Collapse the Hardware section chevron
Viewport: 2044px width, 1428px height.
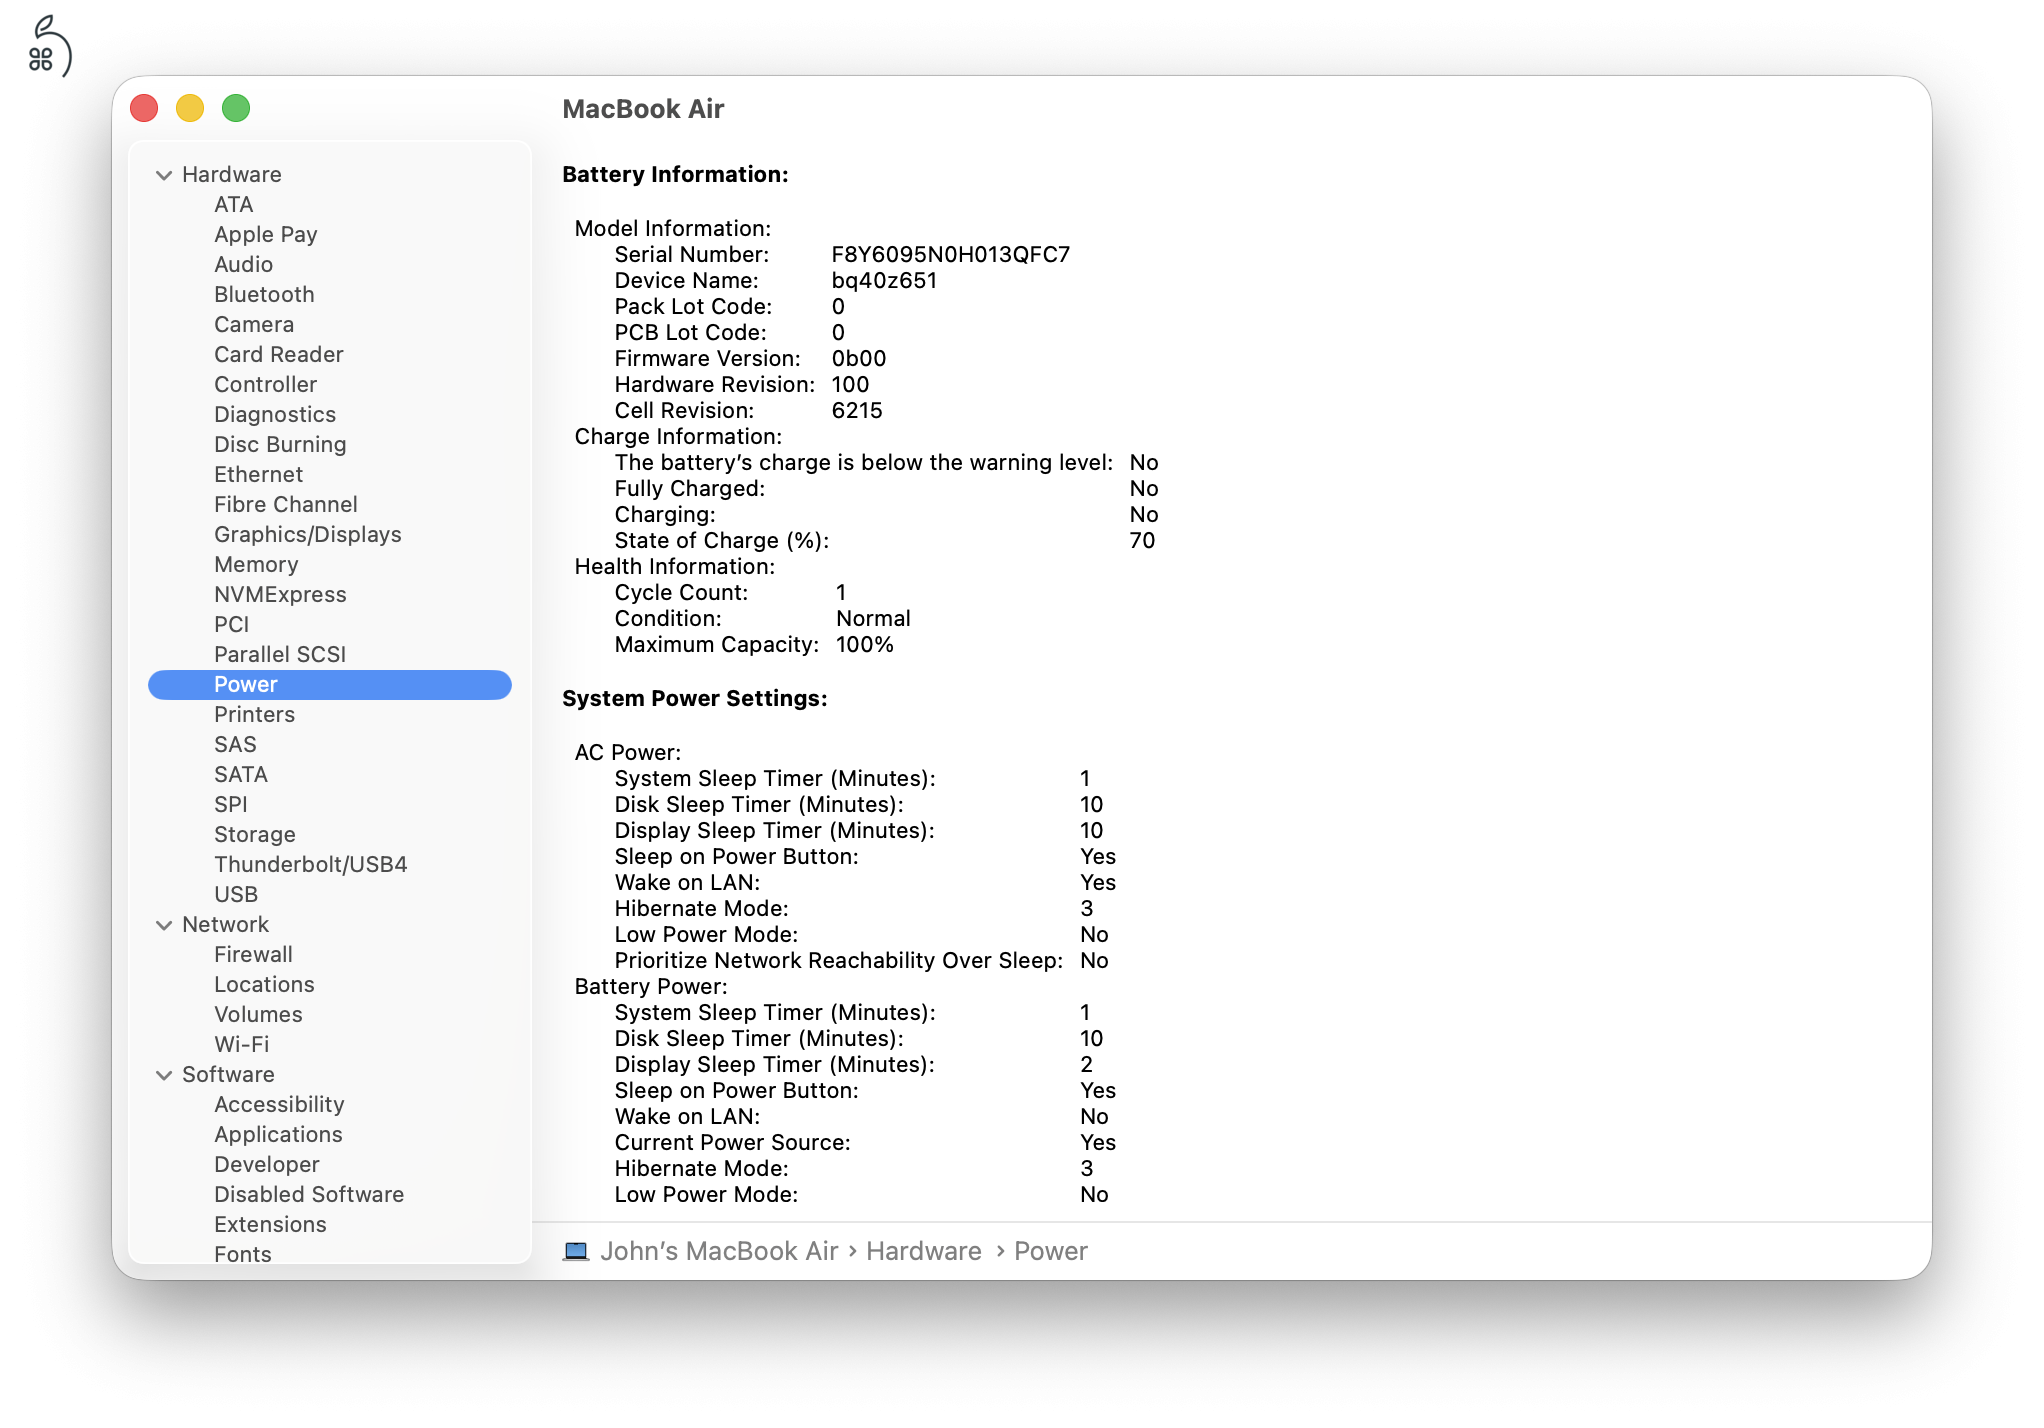coord(164,175)
